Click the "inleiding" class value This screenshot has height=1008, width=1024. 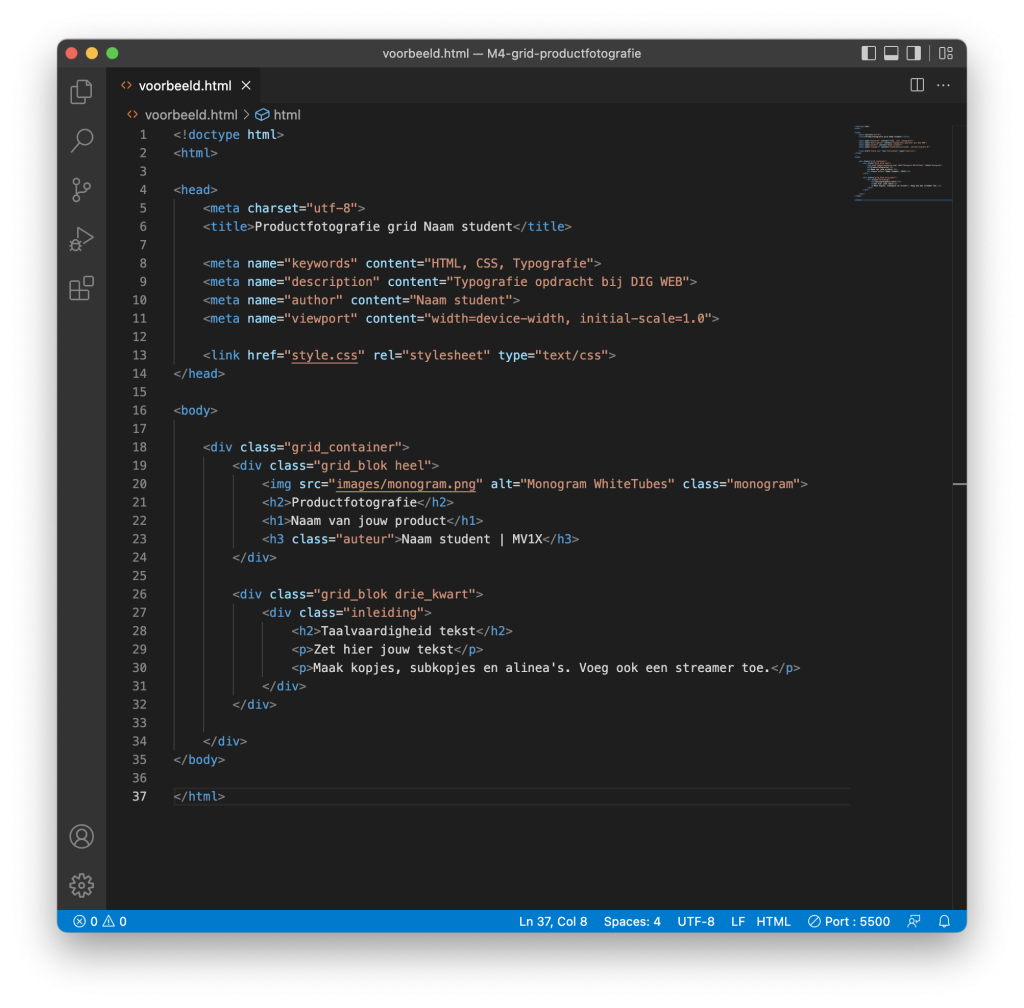click(383, 612)
